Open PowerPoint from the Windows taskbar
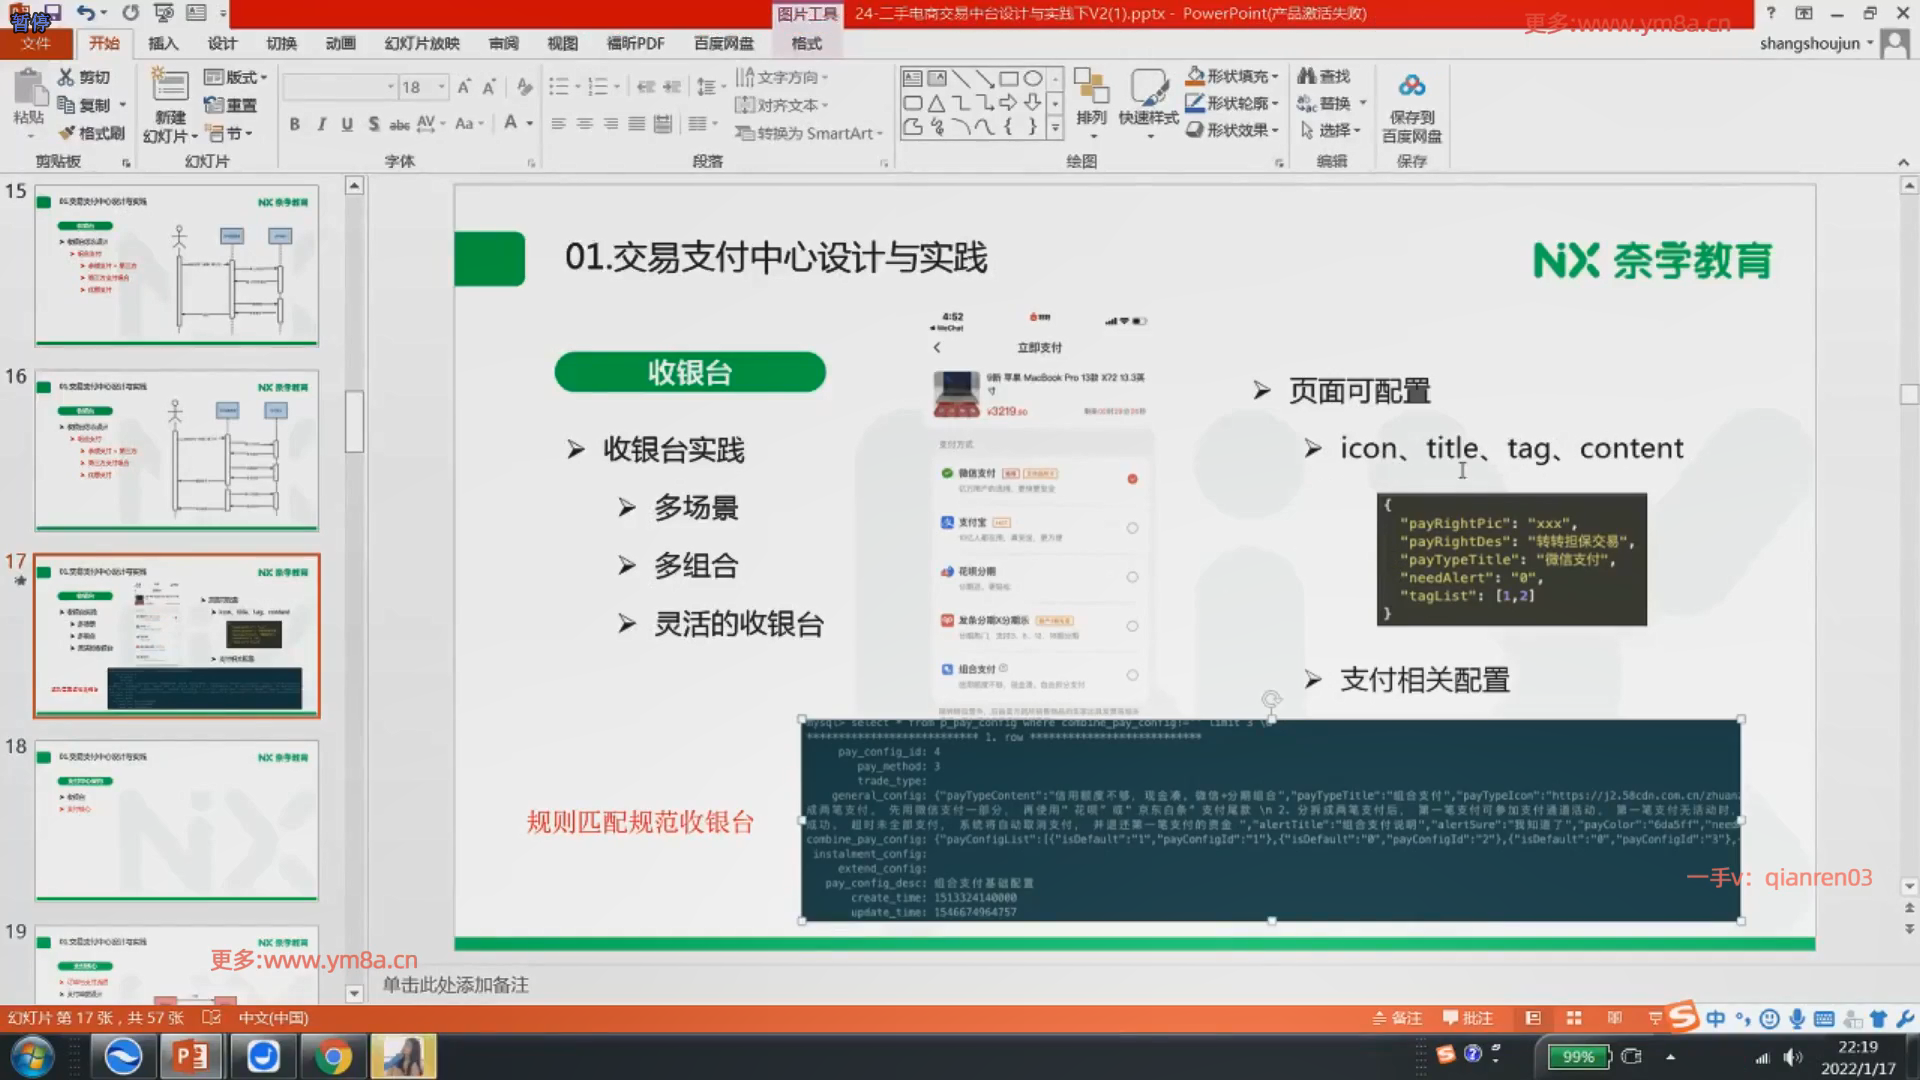Screen dimensions: 1920x1080 click(x=191, y=1056)
